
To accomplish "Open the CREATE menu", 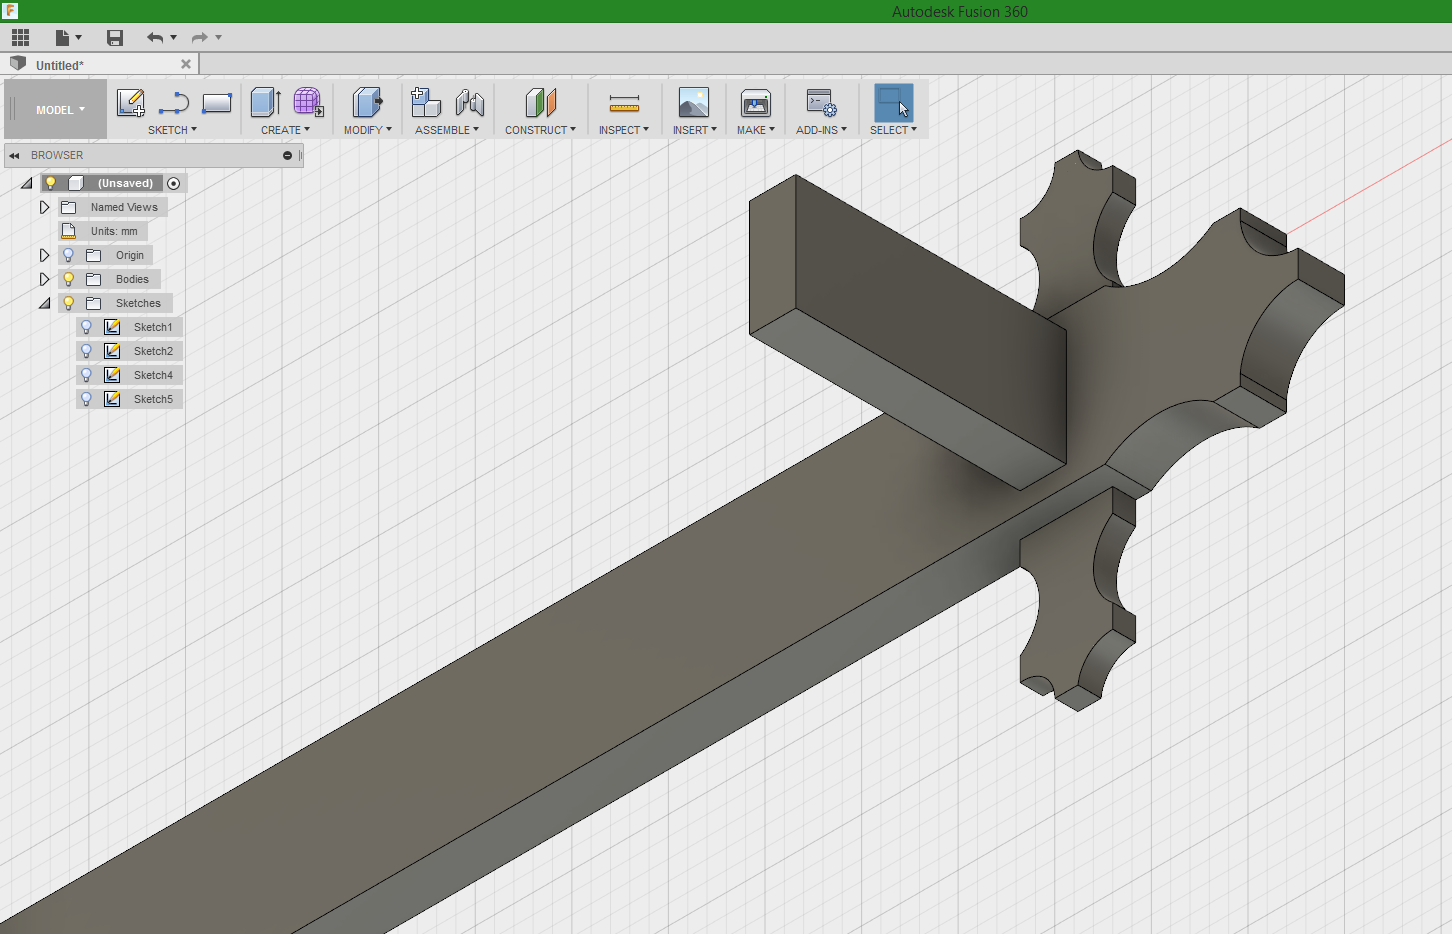I will coord(286,130).
